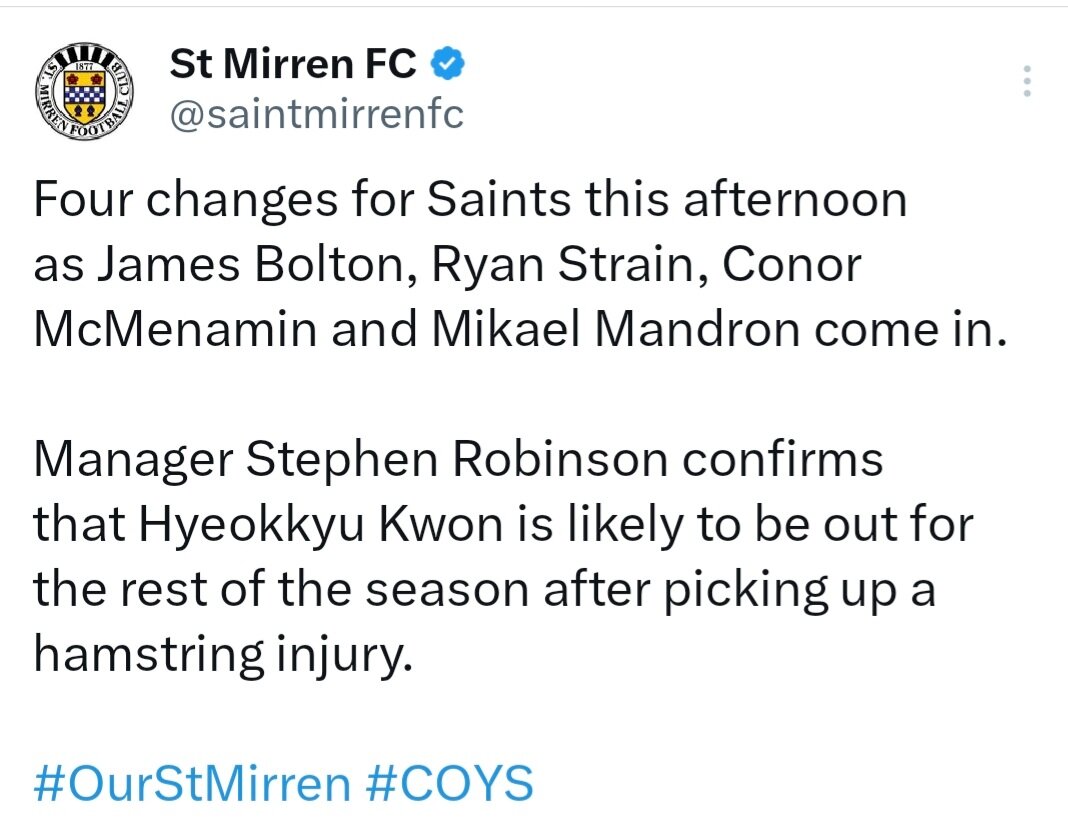Click the word "Saints" in the first line
Viewport: 1068px width, 823px height.
click(x=499, y=200)
